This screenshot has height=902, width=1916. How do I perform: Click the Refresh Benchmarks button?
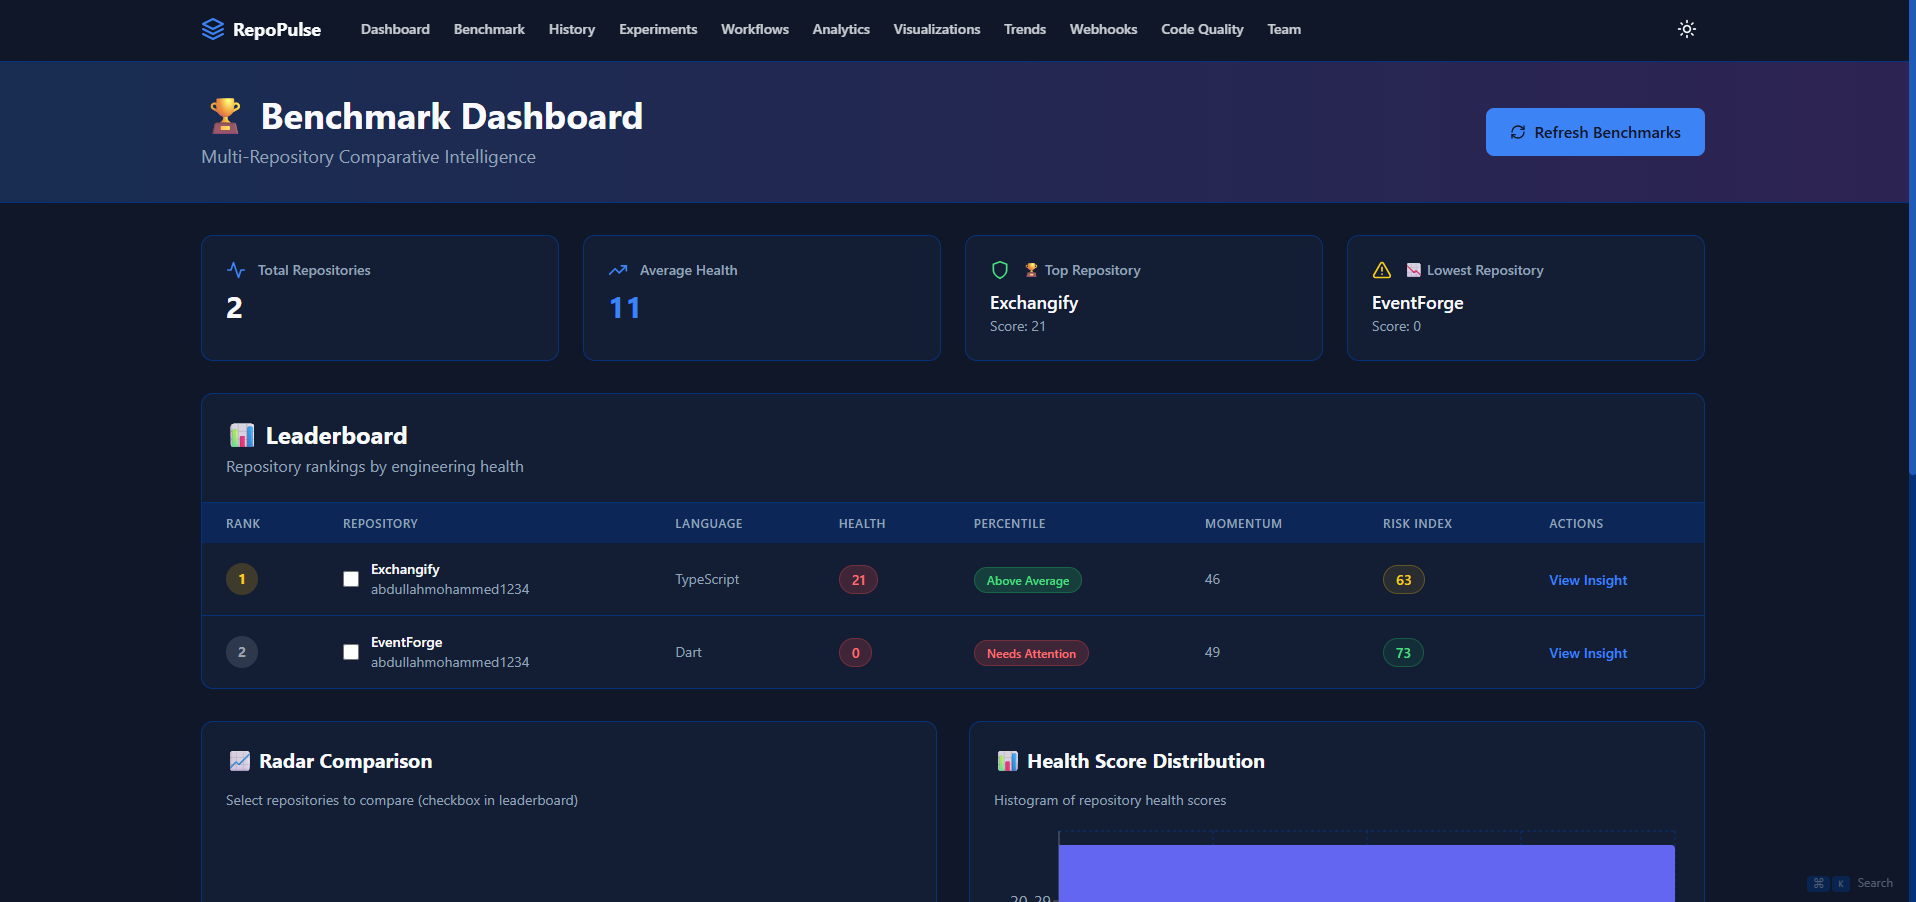1595,132
